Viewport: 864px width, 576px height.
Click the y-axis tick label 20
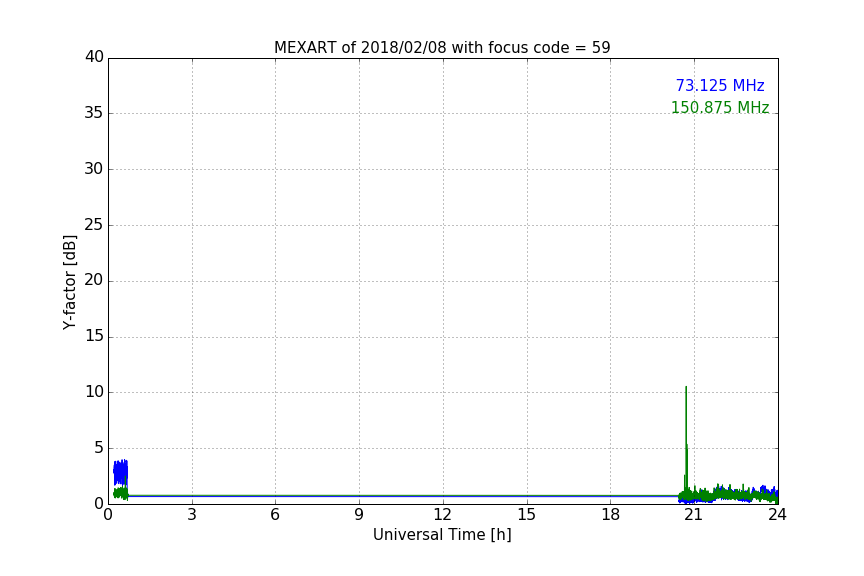(94, 280)
